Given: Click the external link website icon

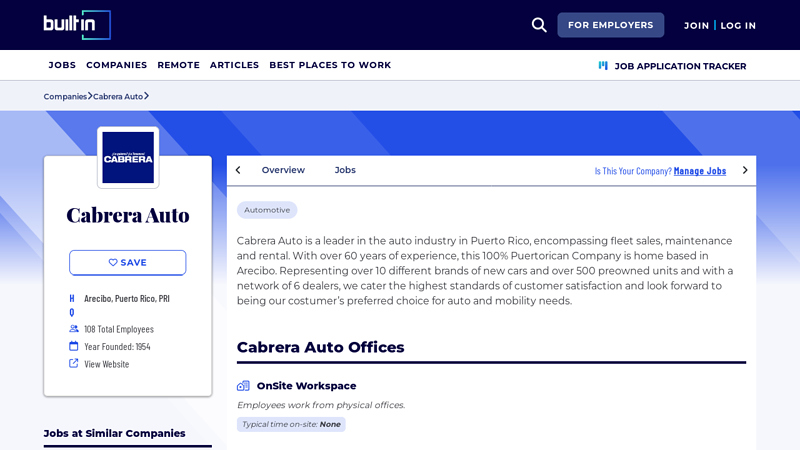Looking at the screenshot, I should (x=73, y=363).
